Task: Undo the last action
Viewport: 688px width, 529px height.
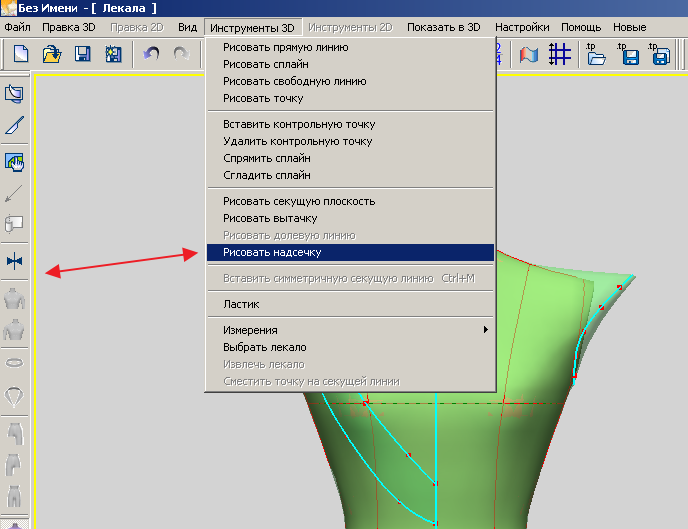Action: (151, 54)
